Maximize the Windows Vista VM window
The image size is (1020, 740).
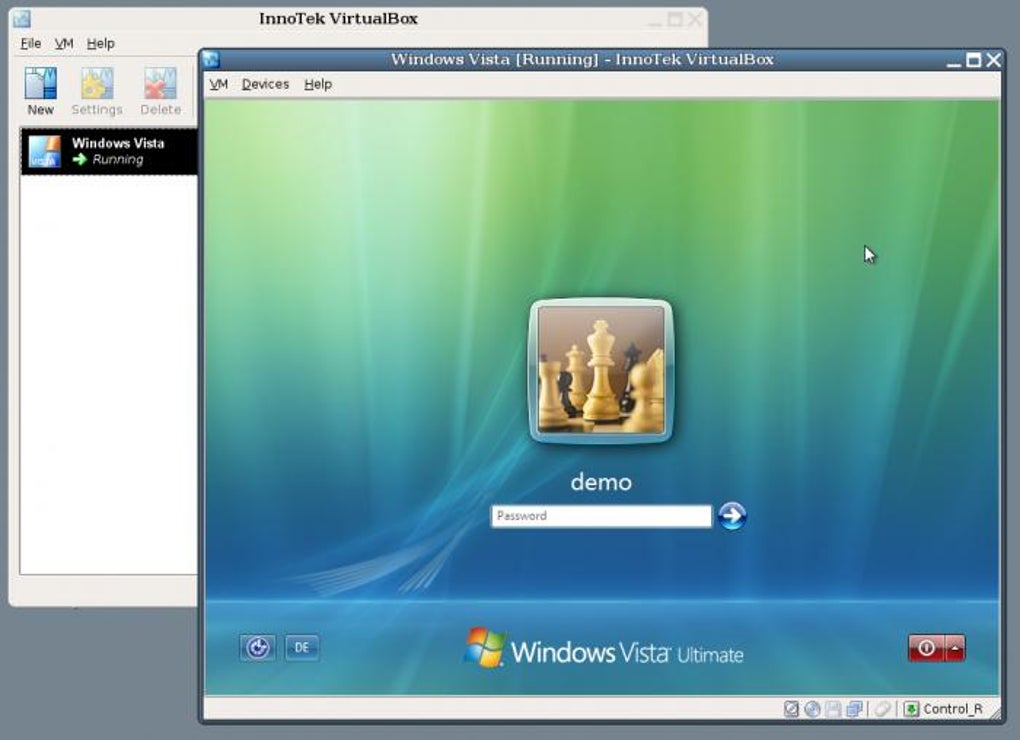pyautogui.click(x=973, y=60)
